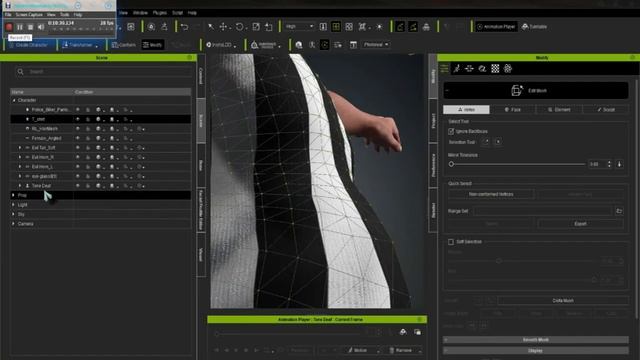The image size is (640, 360).
Task: Toggle Ignore Backfaces checkbox
Action: 451,131
